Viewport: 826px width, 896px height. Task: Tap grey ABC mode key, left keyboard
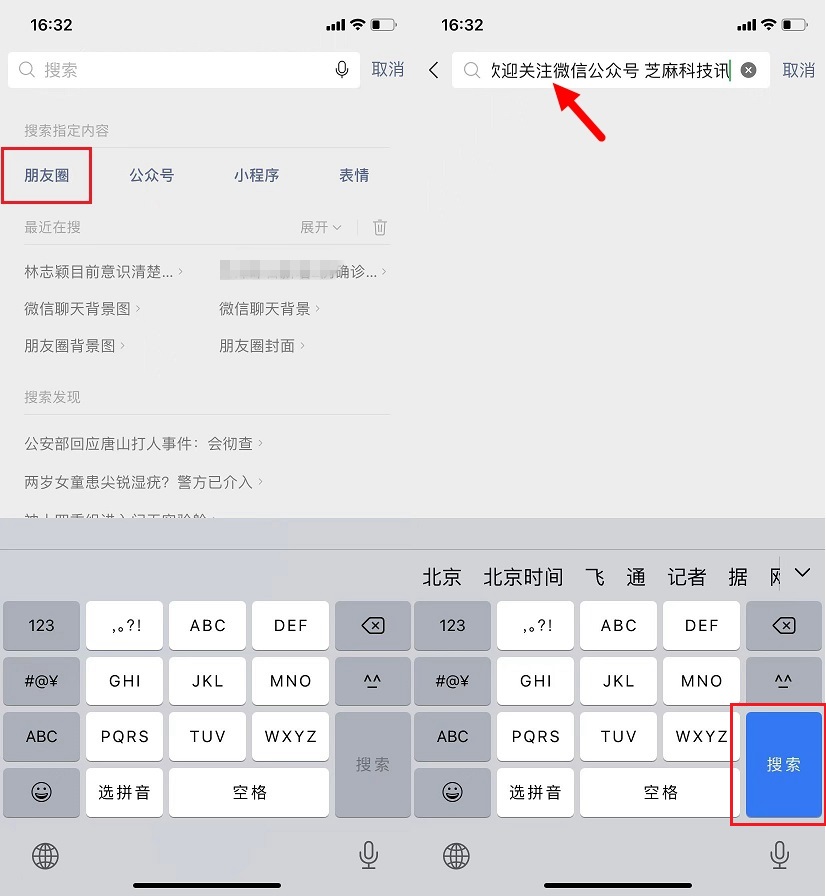[x=41, y=736]
